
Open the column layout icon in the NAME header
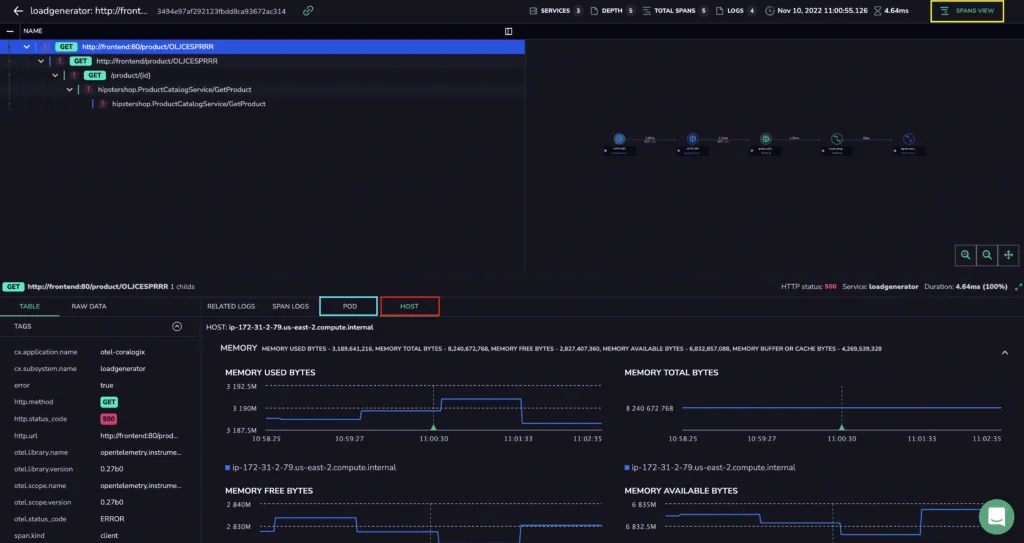[508, 31]
